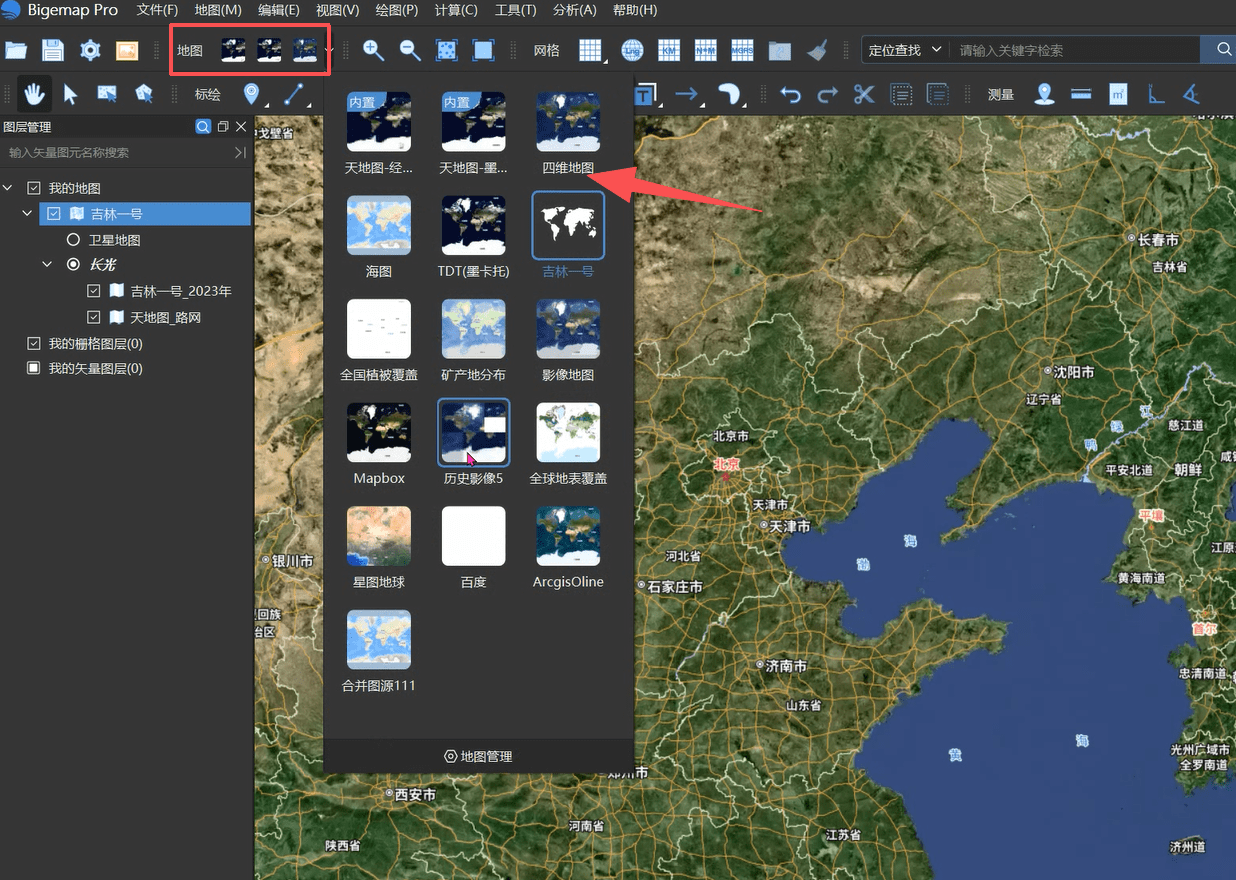1236x880 pixels.
Task: Select the Lng longitude grid icon
Action: click(632, 50)
